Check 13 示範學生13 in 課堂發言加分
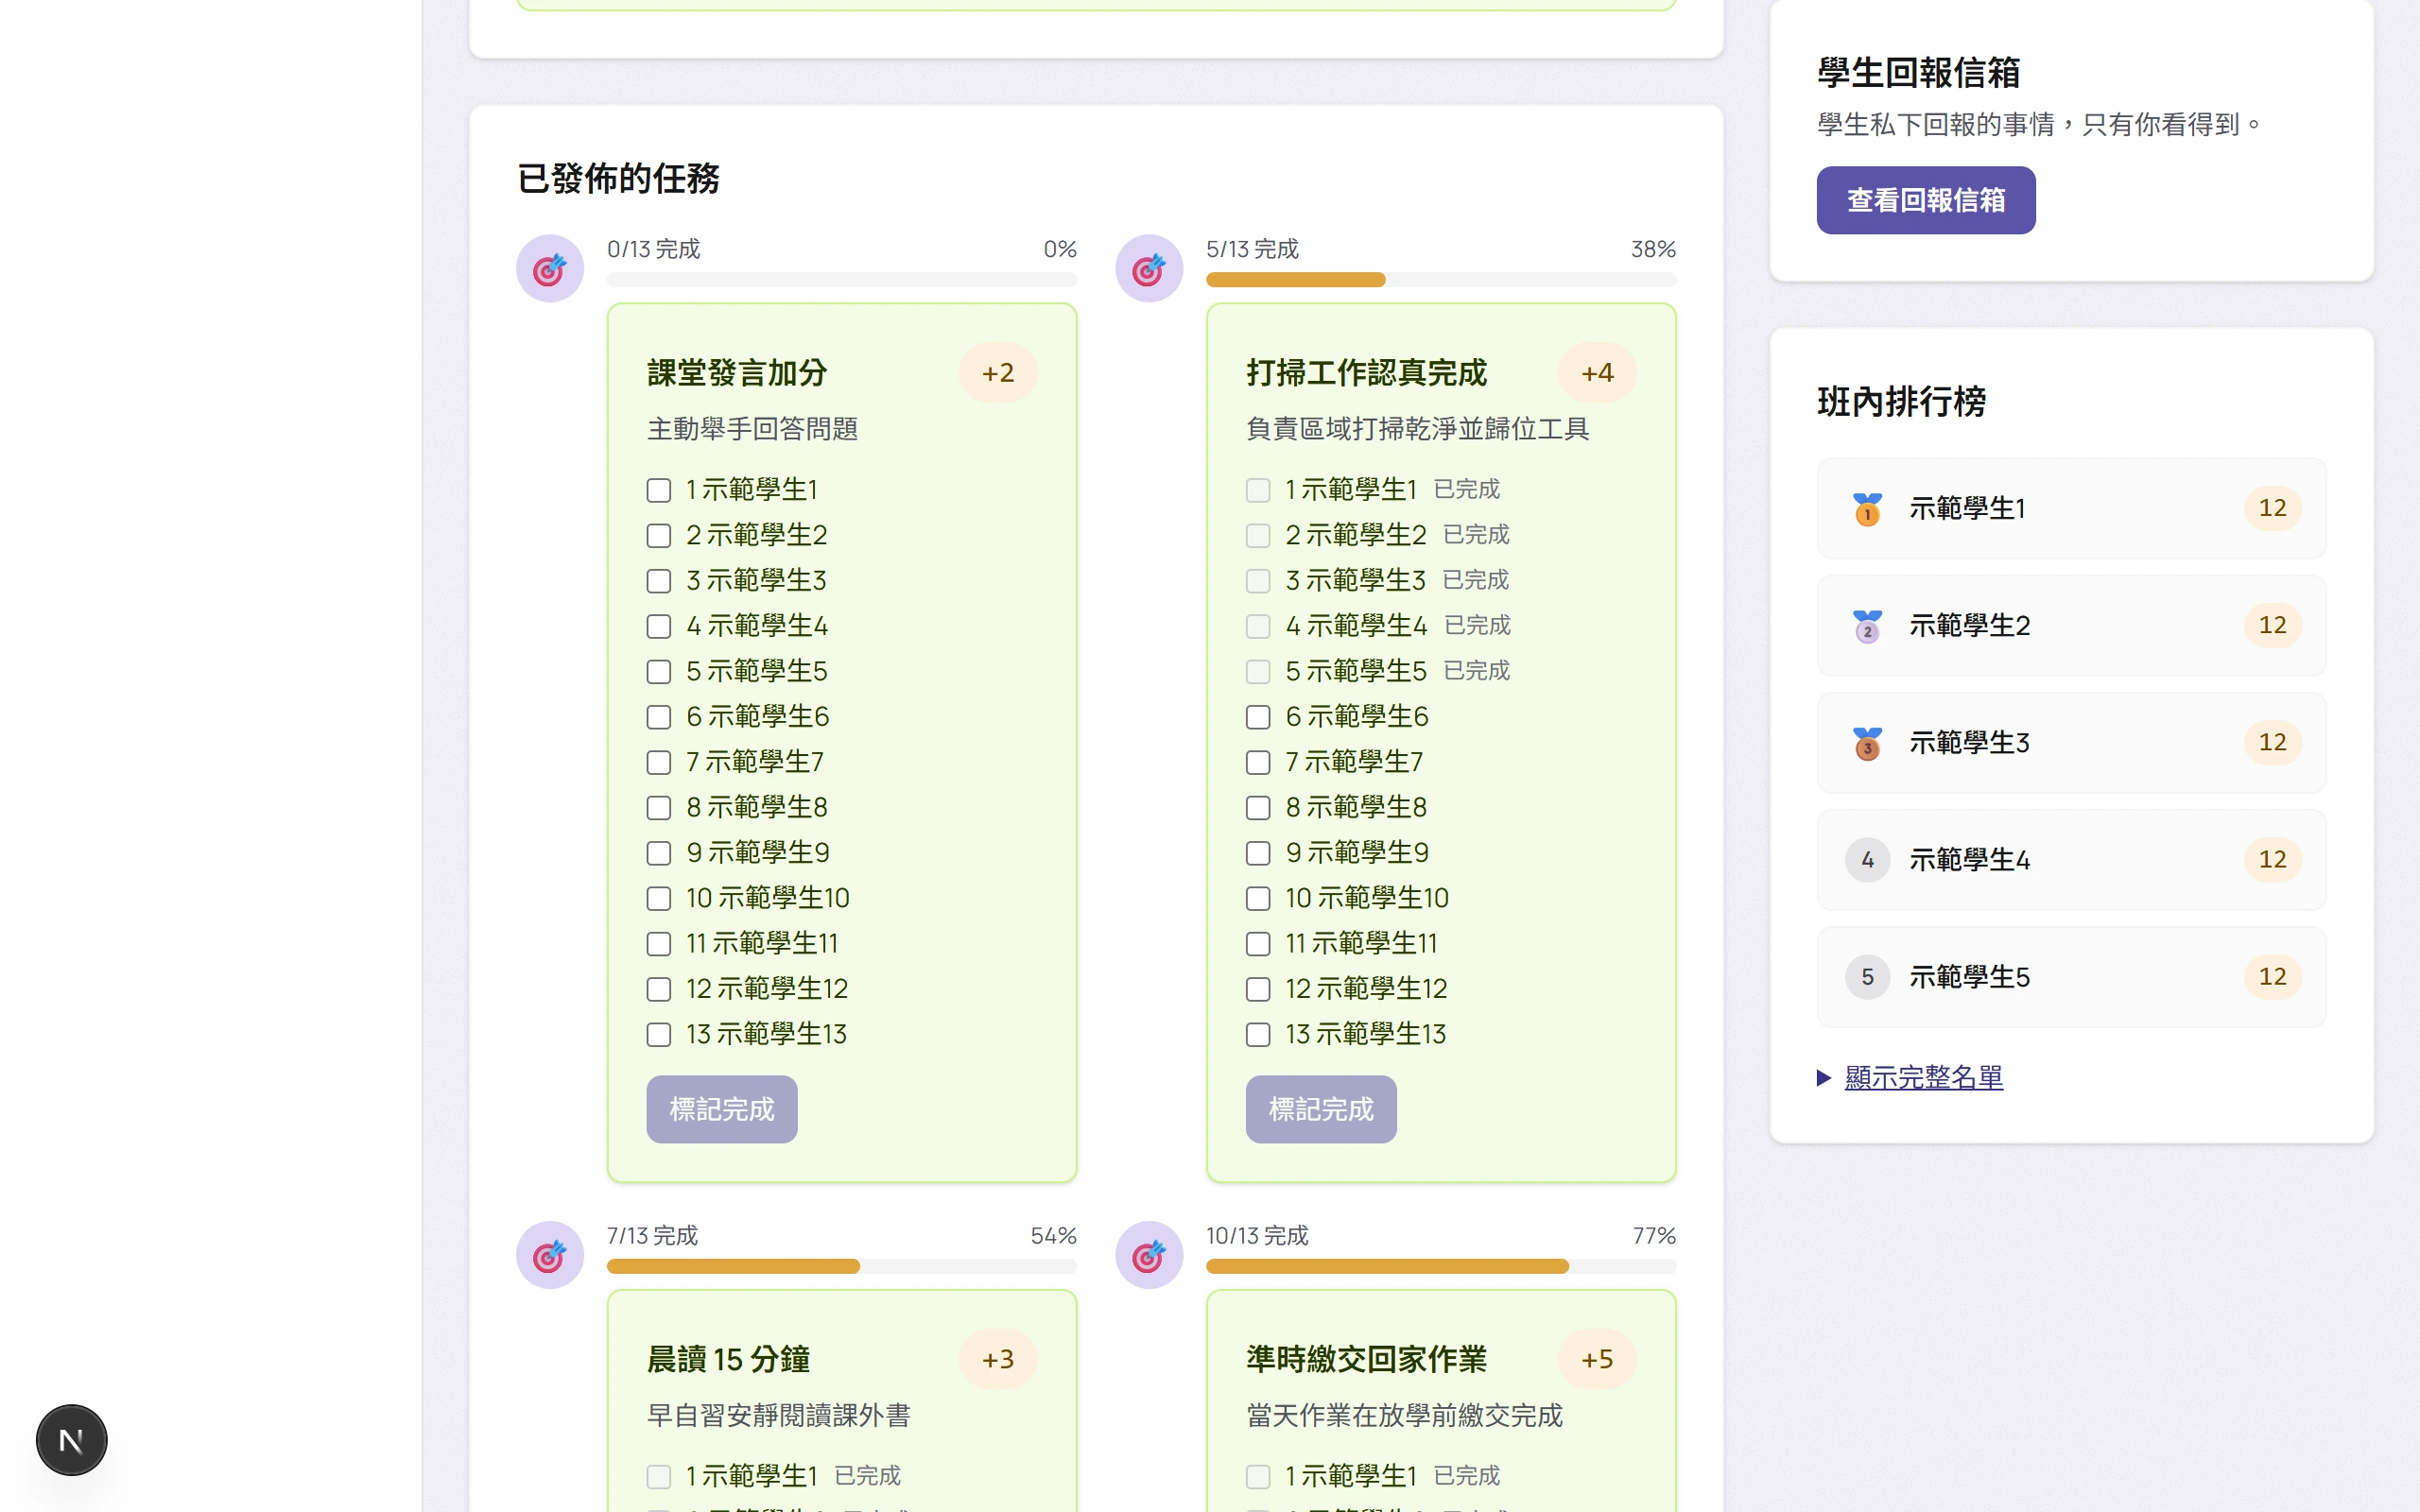2420x1512 pixels. (658, 1035)
